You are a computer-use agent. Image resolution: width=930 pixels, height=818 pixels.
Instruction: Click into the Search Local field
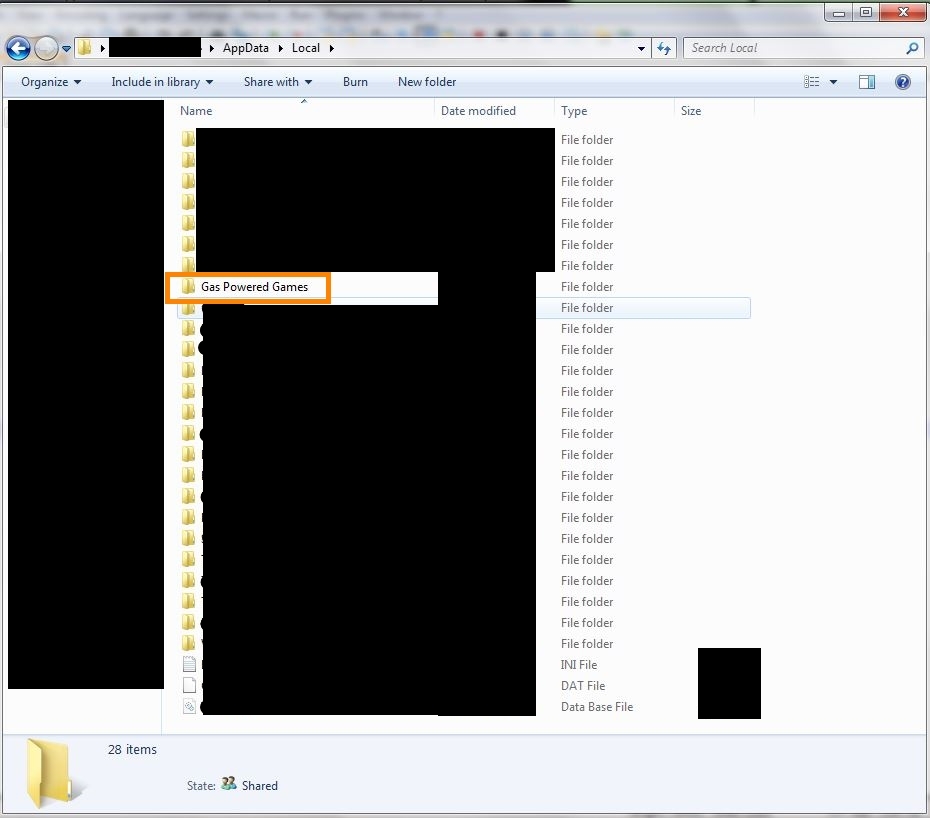[x=790, y=48]
